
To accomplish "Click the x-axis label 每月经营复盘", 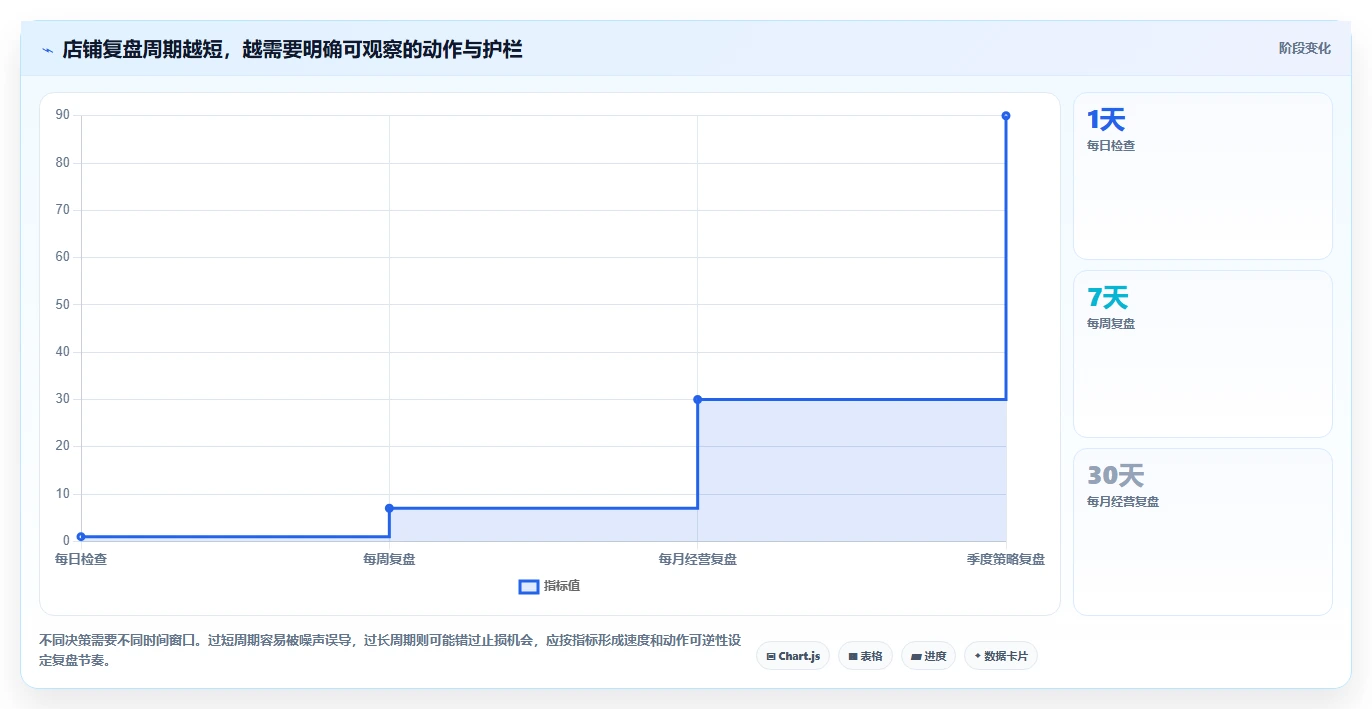I will click(697, 559).
